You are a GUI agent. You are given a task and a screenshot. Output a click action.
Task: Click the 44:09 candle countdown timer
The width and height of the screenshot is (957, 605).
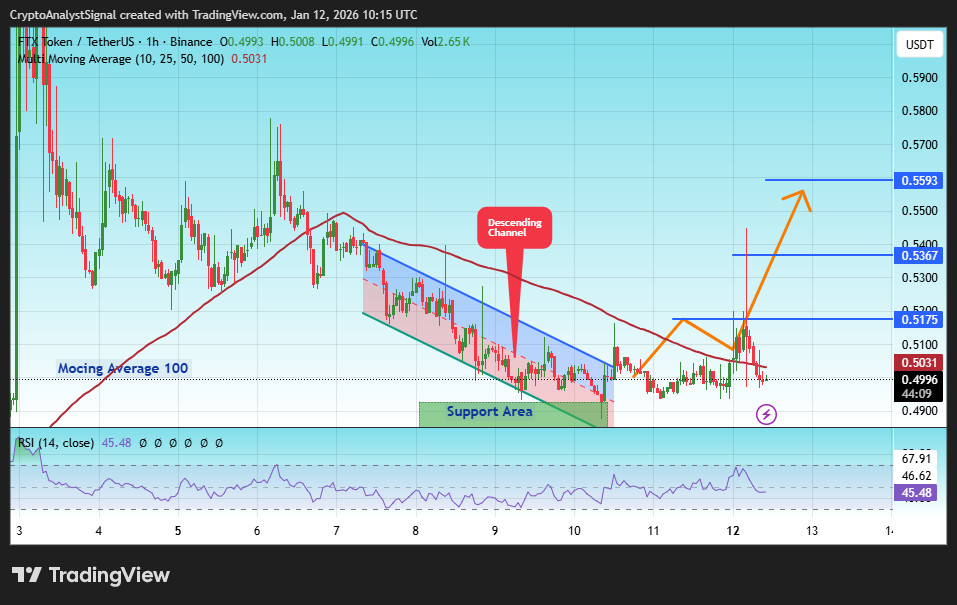917,394
